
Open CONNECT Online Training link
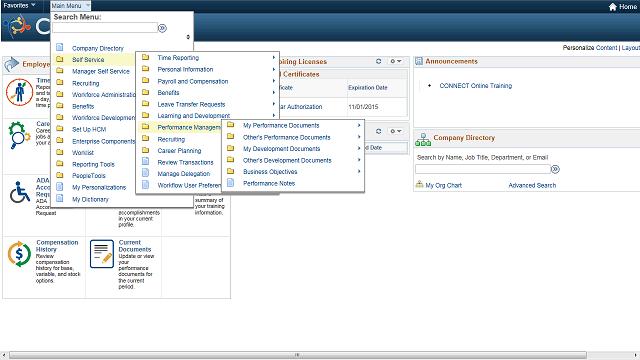pyautogui.click(x=476, y=86)
